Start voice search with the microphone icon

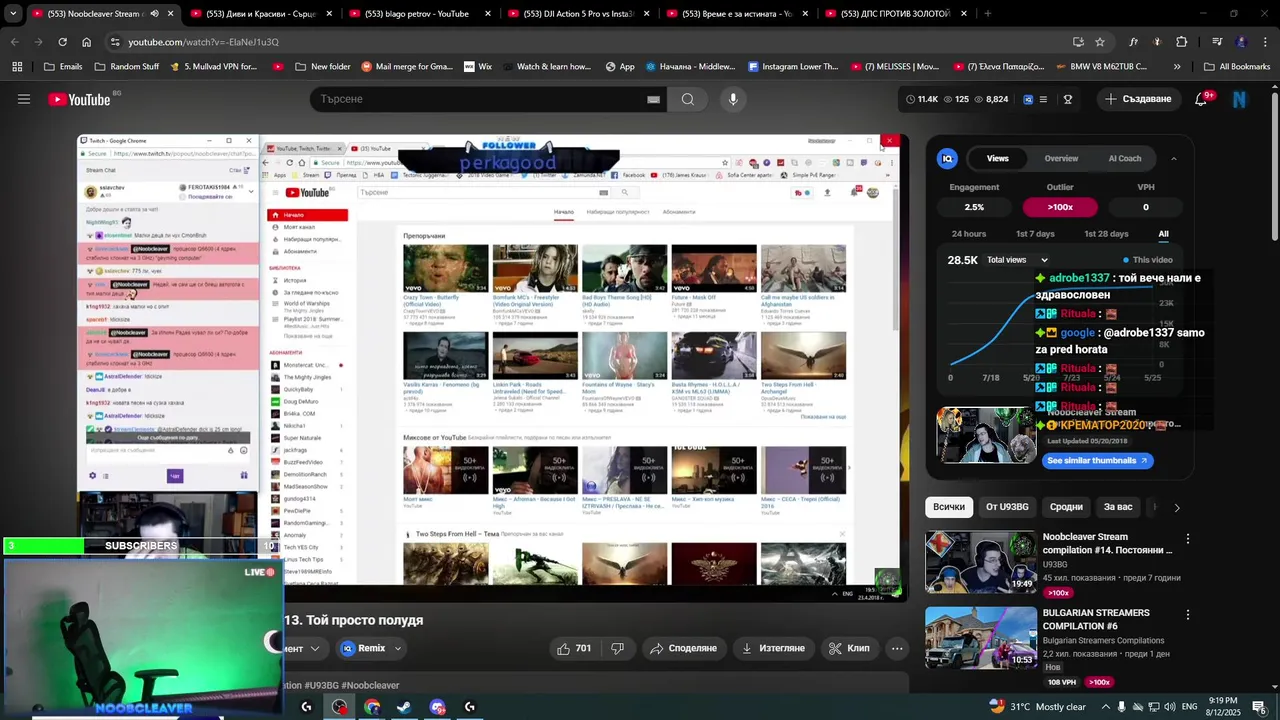pos(733,99)
